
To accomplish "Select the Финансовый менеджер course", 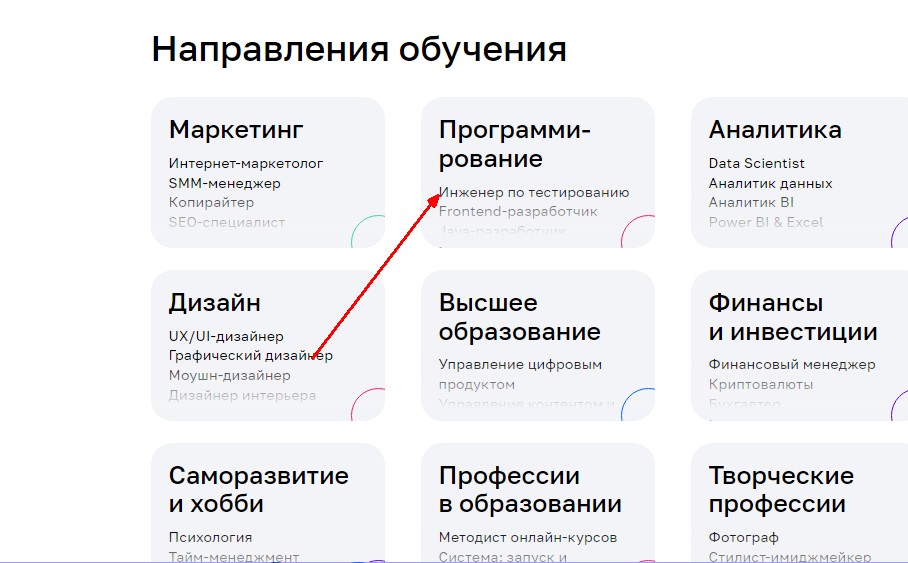I will pos(792,365).
